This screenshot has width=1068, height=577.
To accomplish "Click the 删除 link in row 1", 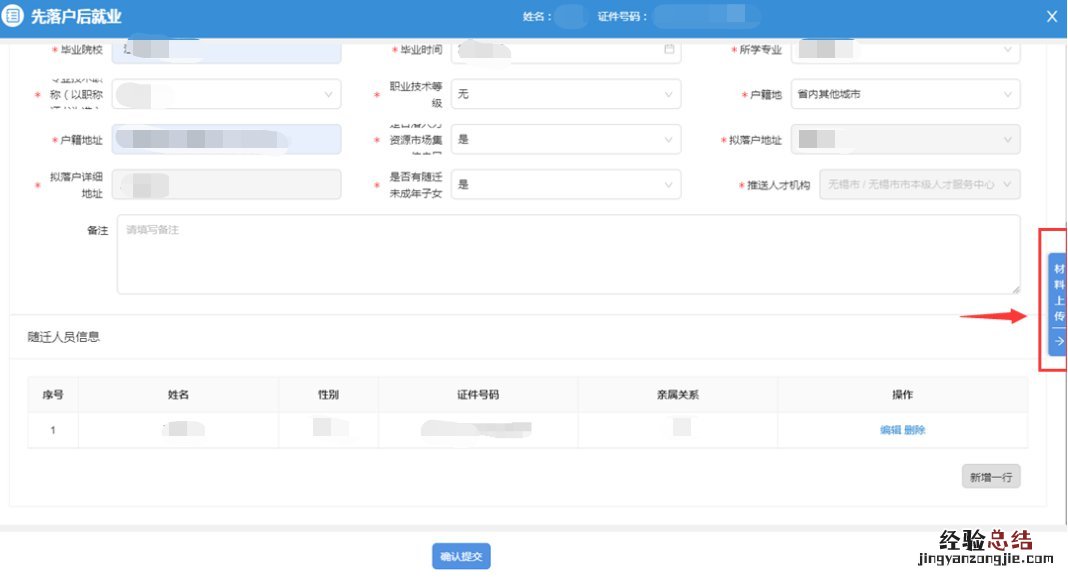I will point(915,430).
